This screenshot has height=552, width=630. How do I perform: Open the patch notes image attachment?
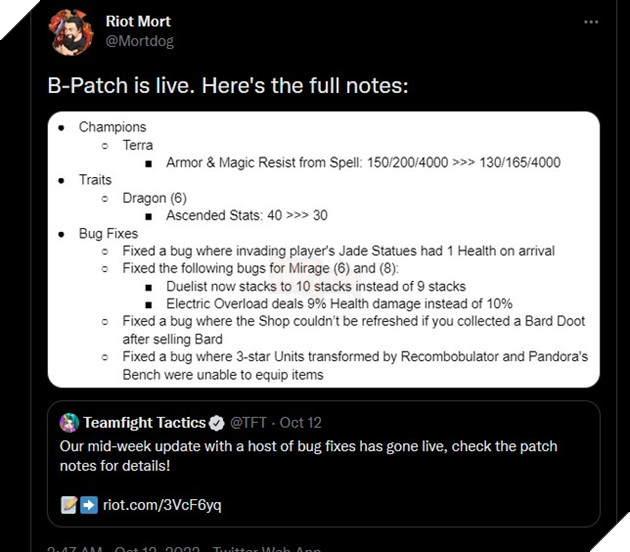[x=323, y=248]
